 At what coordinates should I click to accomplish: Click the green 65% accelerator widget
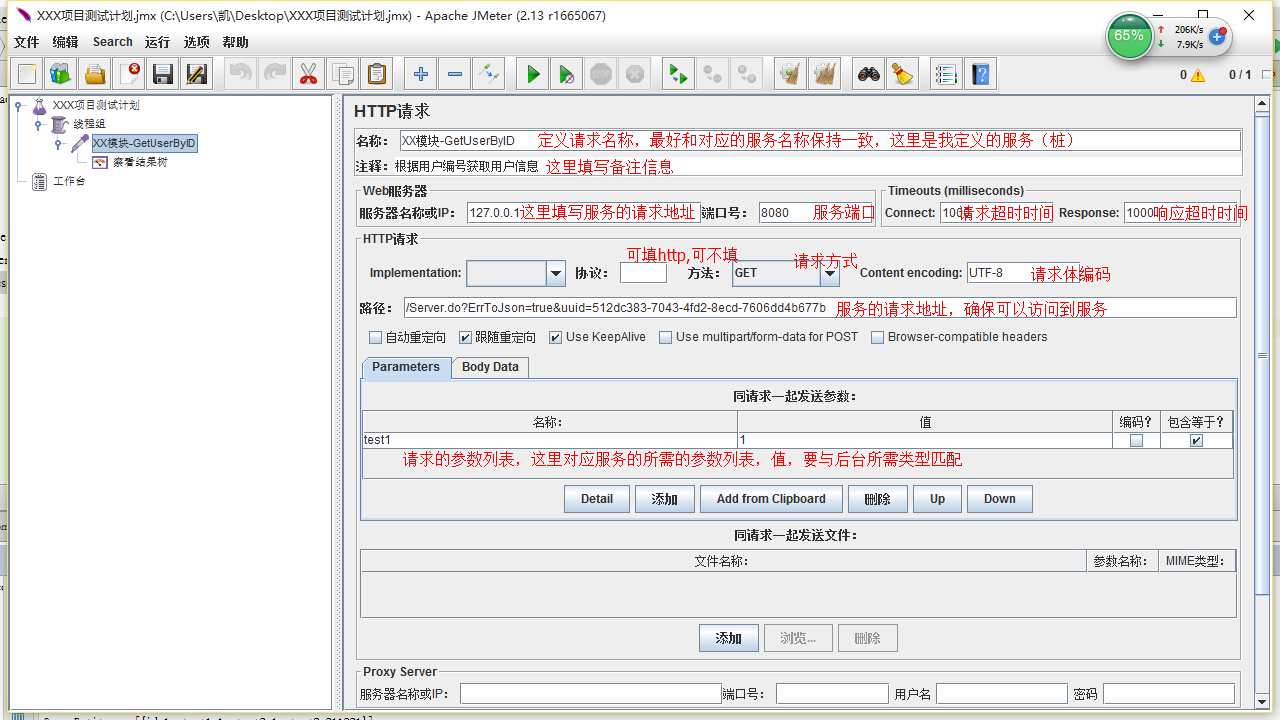1129,36
